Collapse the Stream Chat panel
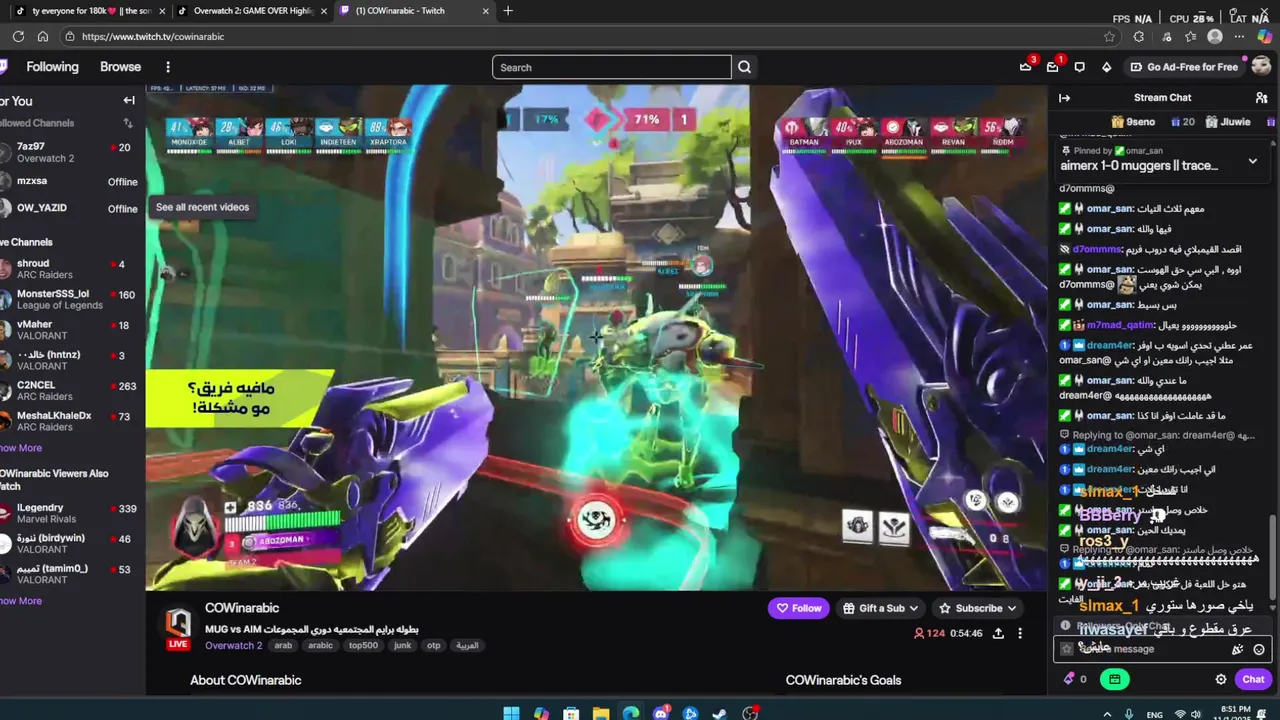The width and height of the screenshot is (1280, 720). pos(1064,98)
